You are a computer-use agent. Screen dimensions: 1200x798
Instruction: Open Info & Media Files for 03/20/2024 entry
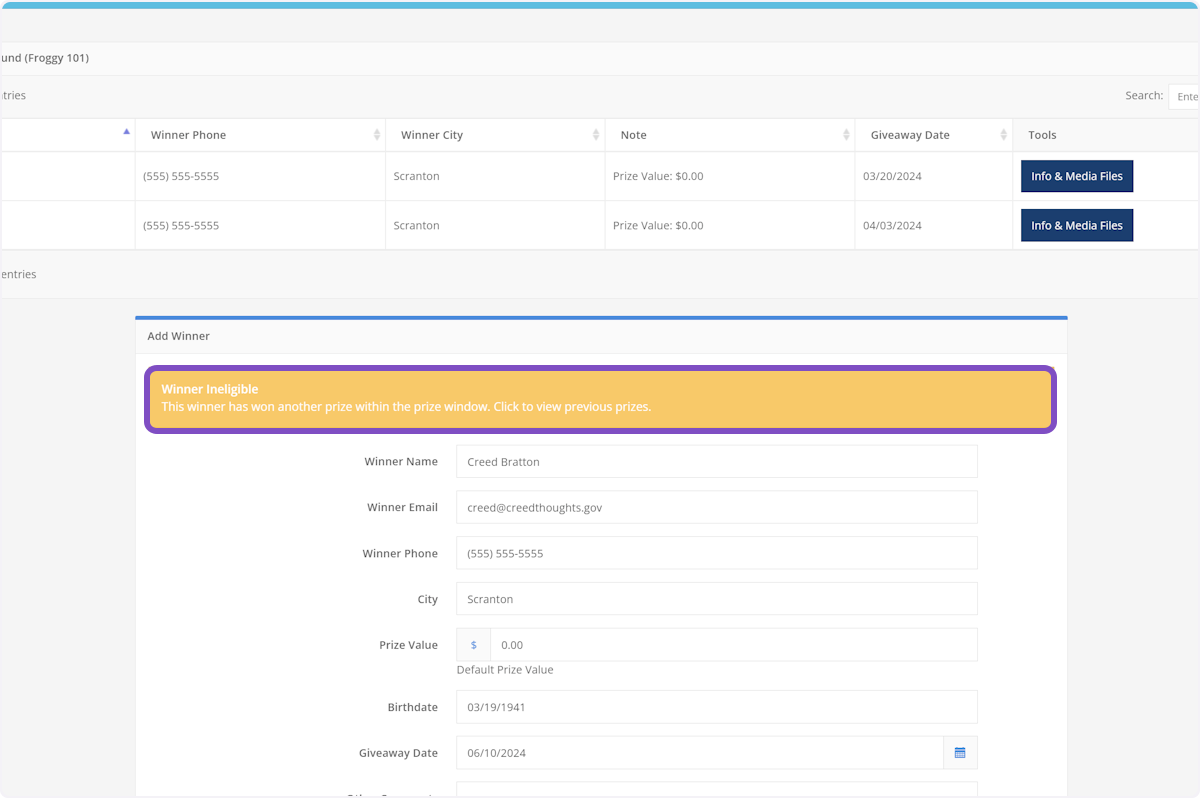1076,176
